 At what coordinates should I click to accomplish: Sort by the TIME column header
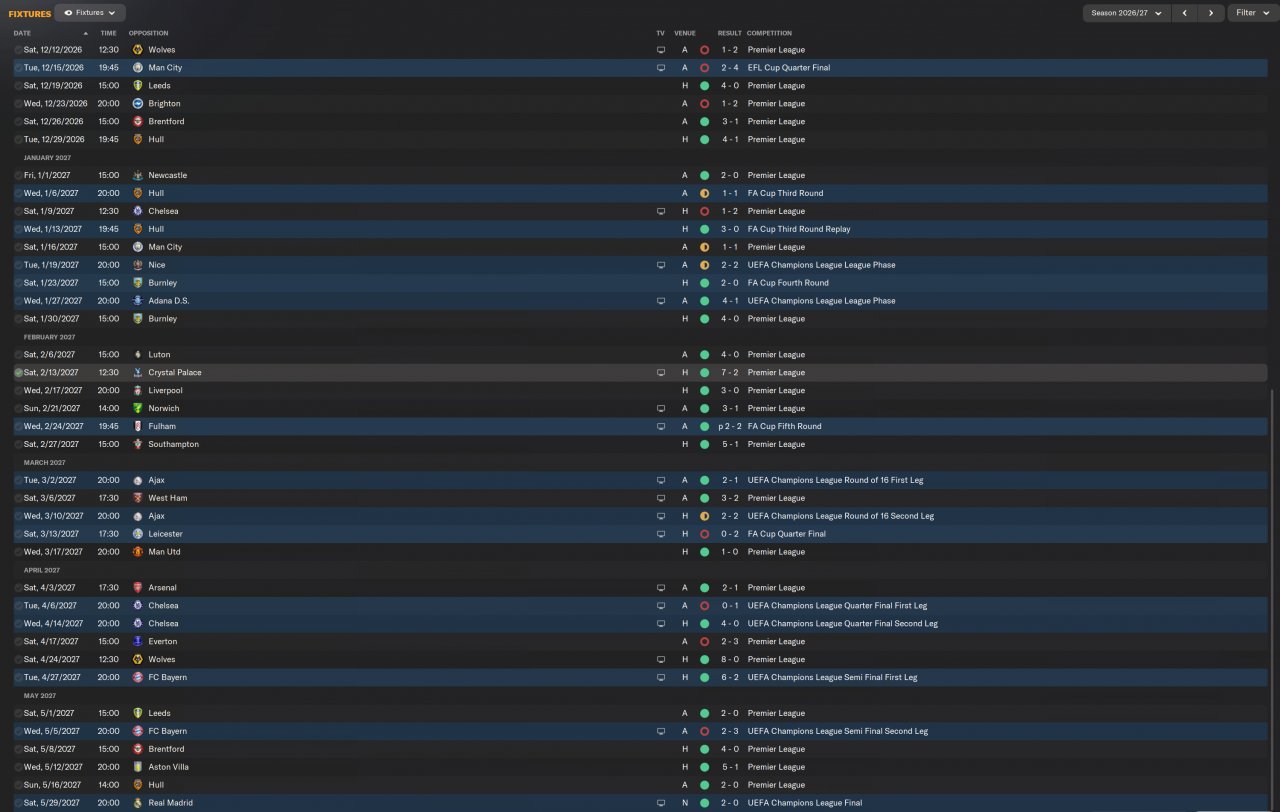[x=108, y=33]
